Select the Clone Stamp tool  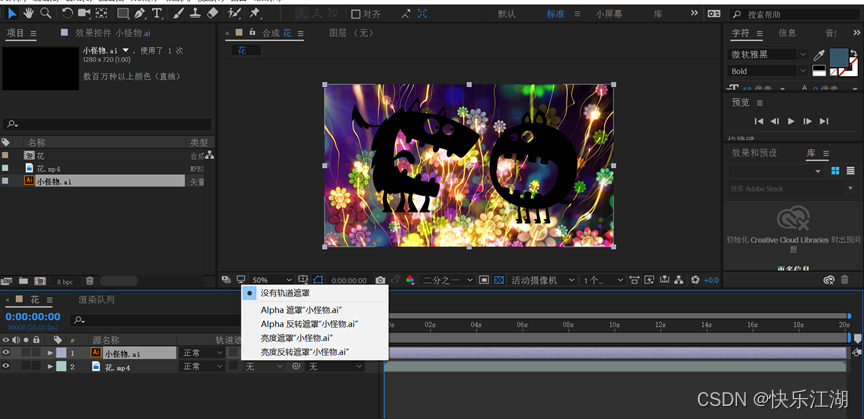(x=195, y=13)
